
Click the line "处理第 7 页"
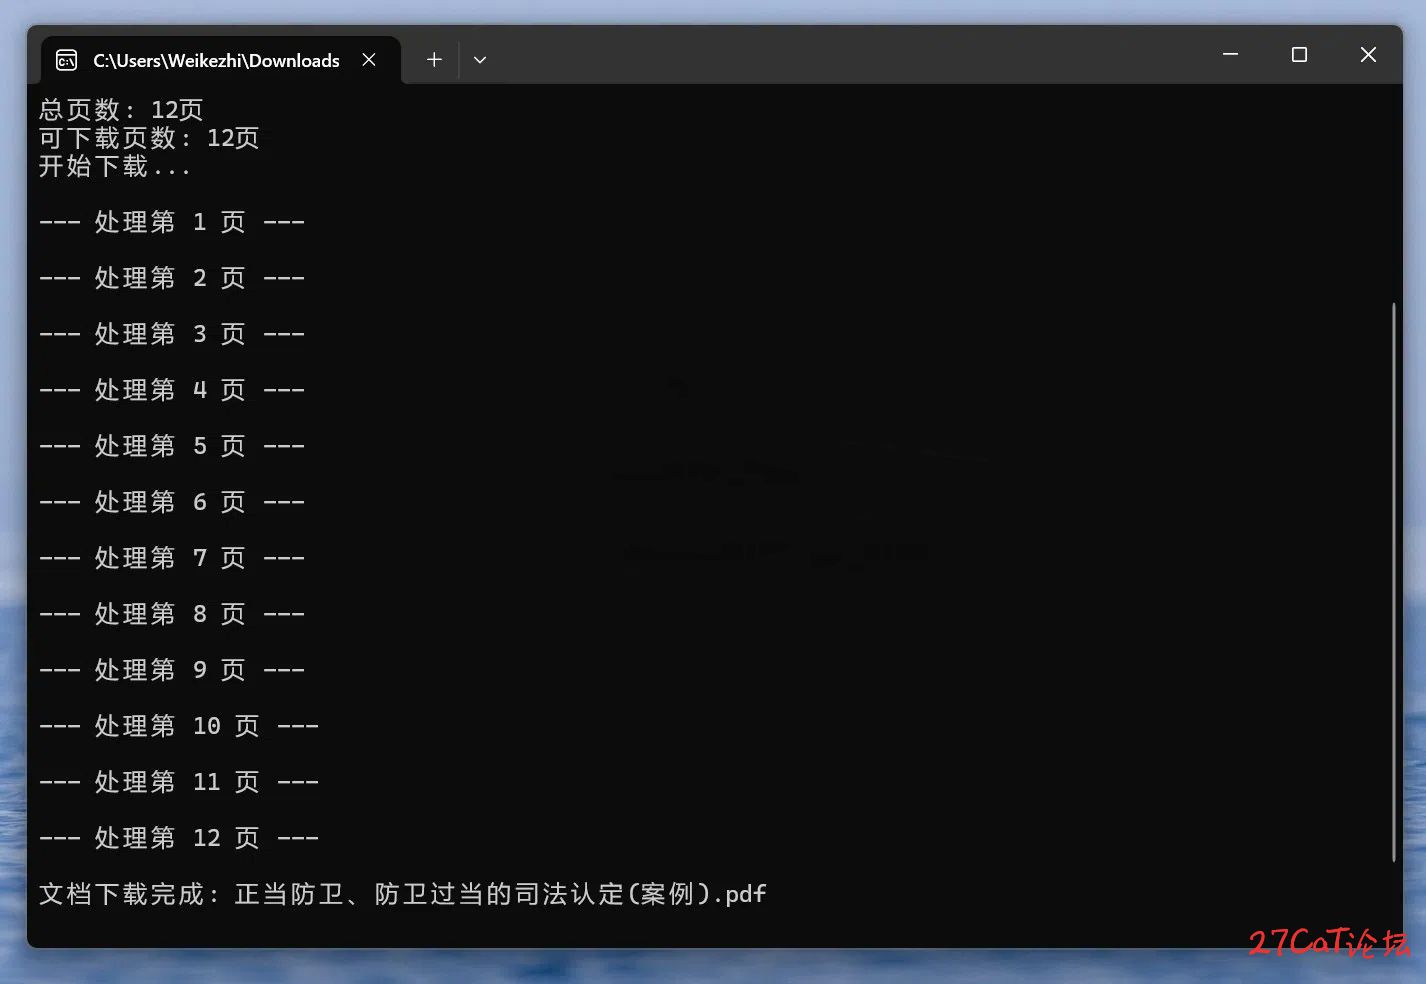pyautogui.click(x=172, y=558)
